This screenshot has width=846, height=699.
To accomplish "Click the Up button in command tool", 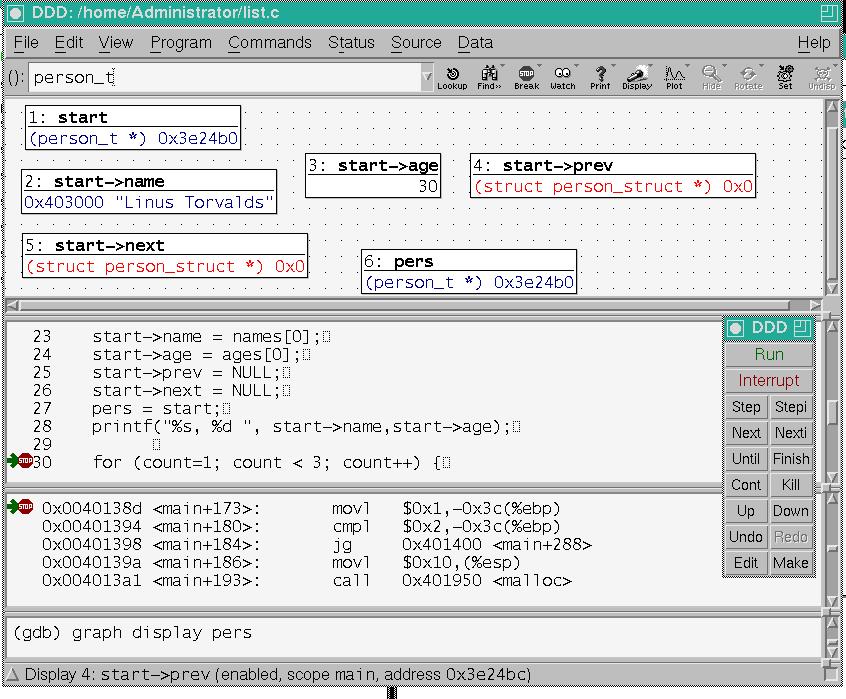I will 746,511.
